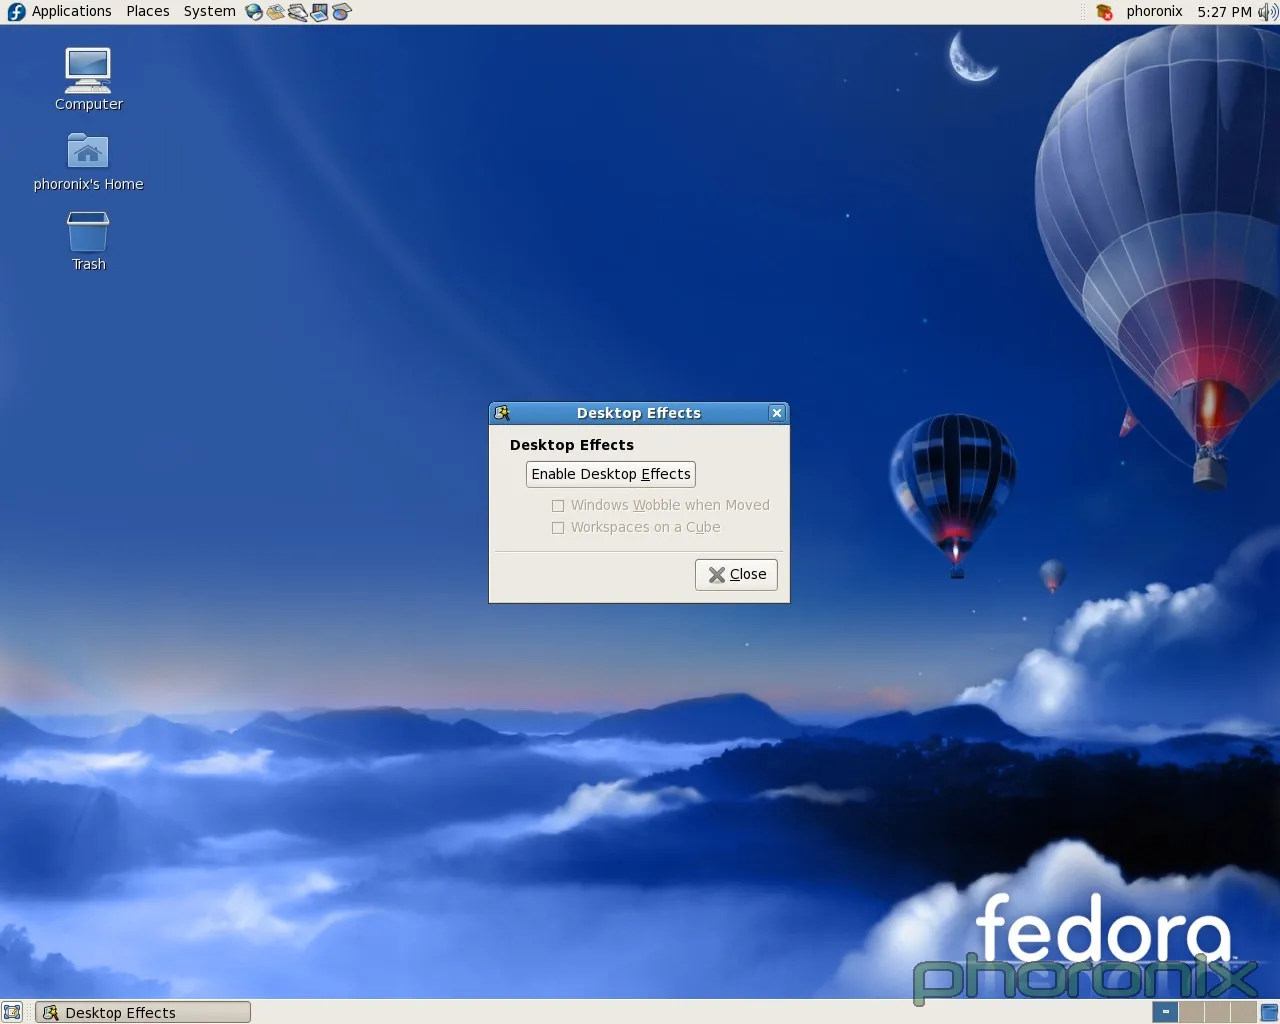Open the volume speaker applet

pyautogui.click(x=1267, y=12)
